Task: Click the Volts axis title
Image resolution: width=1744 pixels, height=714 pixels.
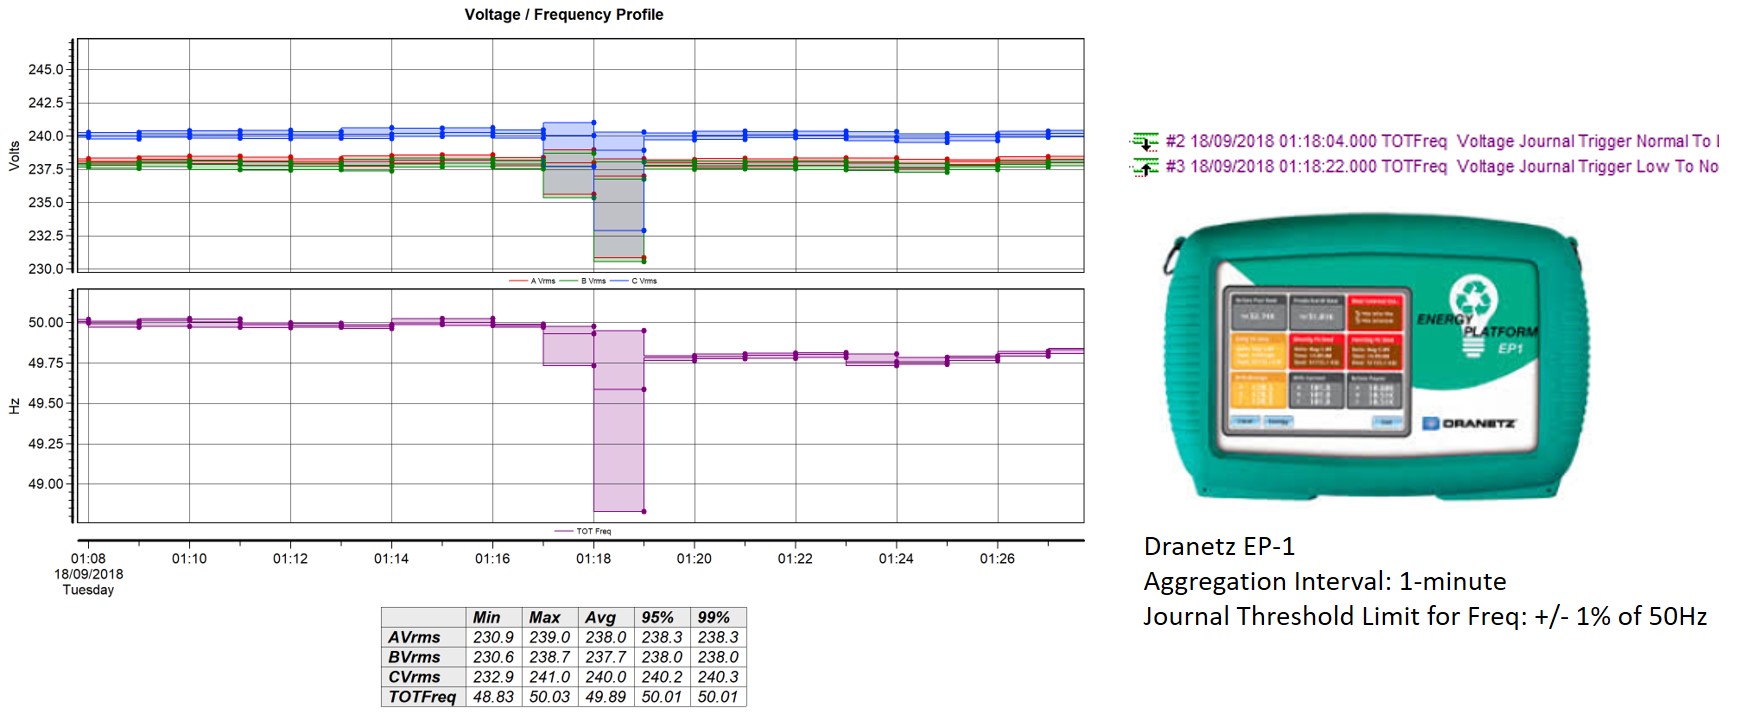Action: tap(14, 156)
